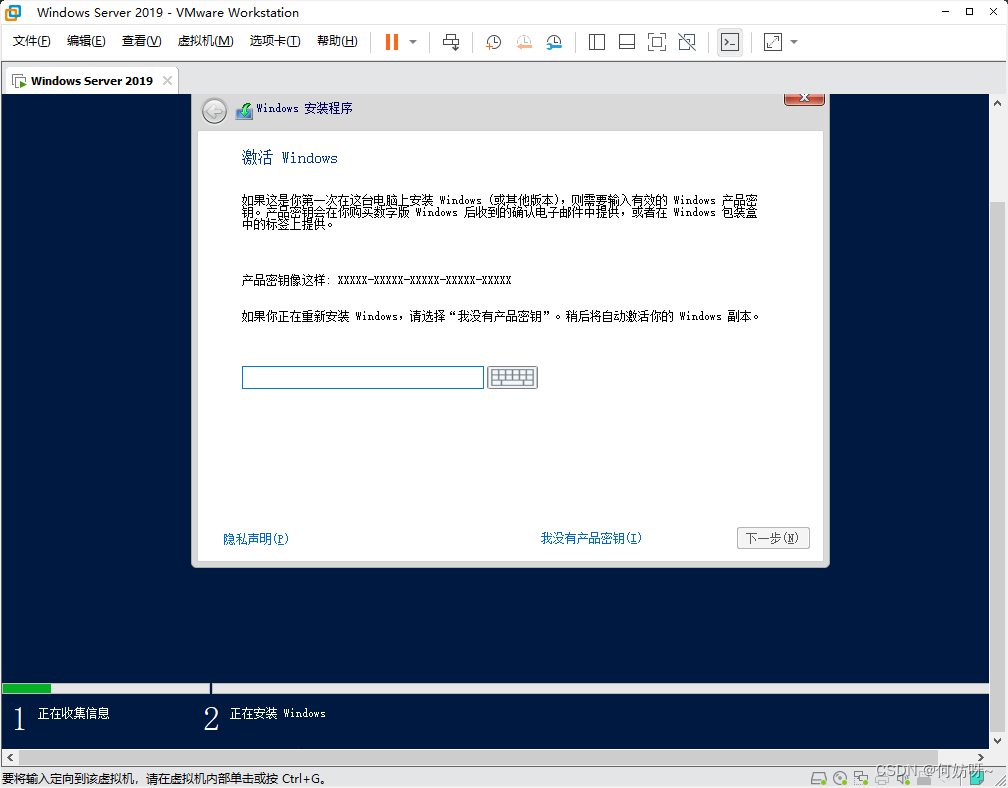The image size is (1008, 788).
Task: Revert the virtual machine to a snapshot
Action: [x=524, y=42]
